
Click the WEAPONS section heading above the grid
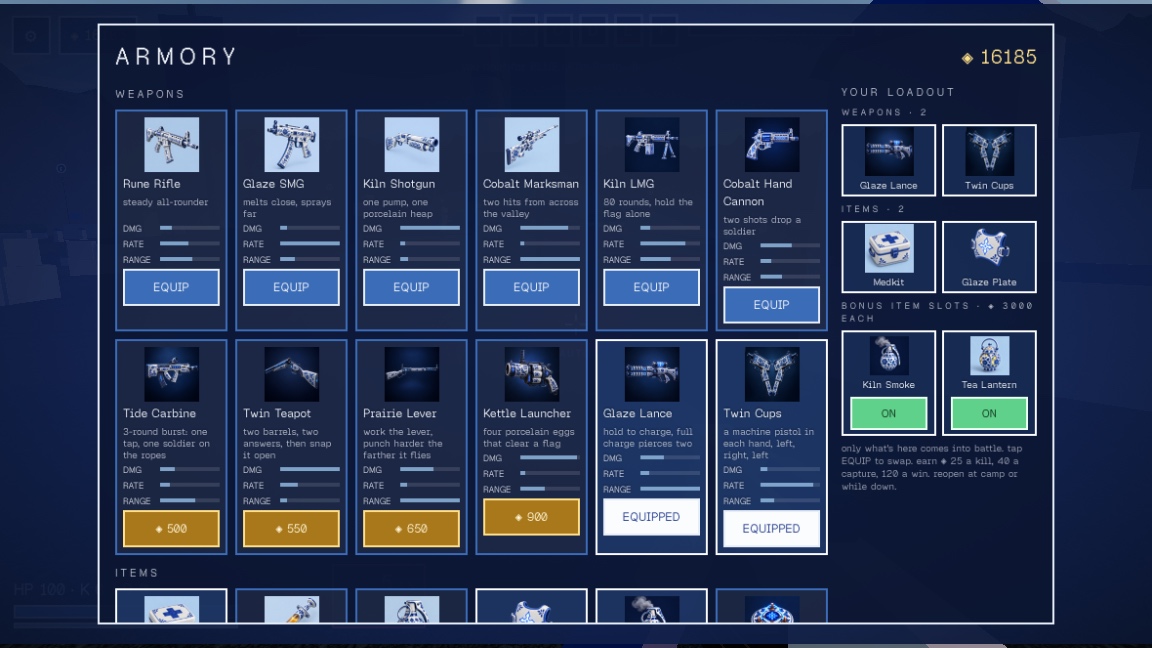[x=150, y=94]
